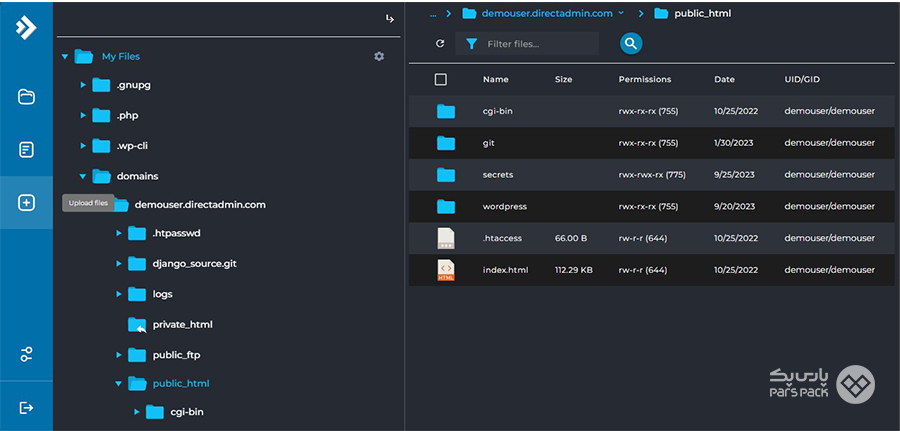This screenshot has width=900, height=431.
Task: Click the index.html HTML file icon
Action: 446,270
